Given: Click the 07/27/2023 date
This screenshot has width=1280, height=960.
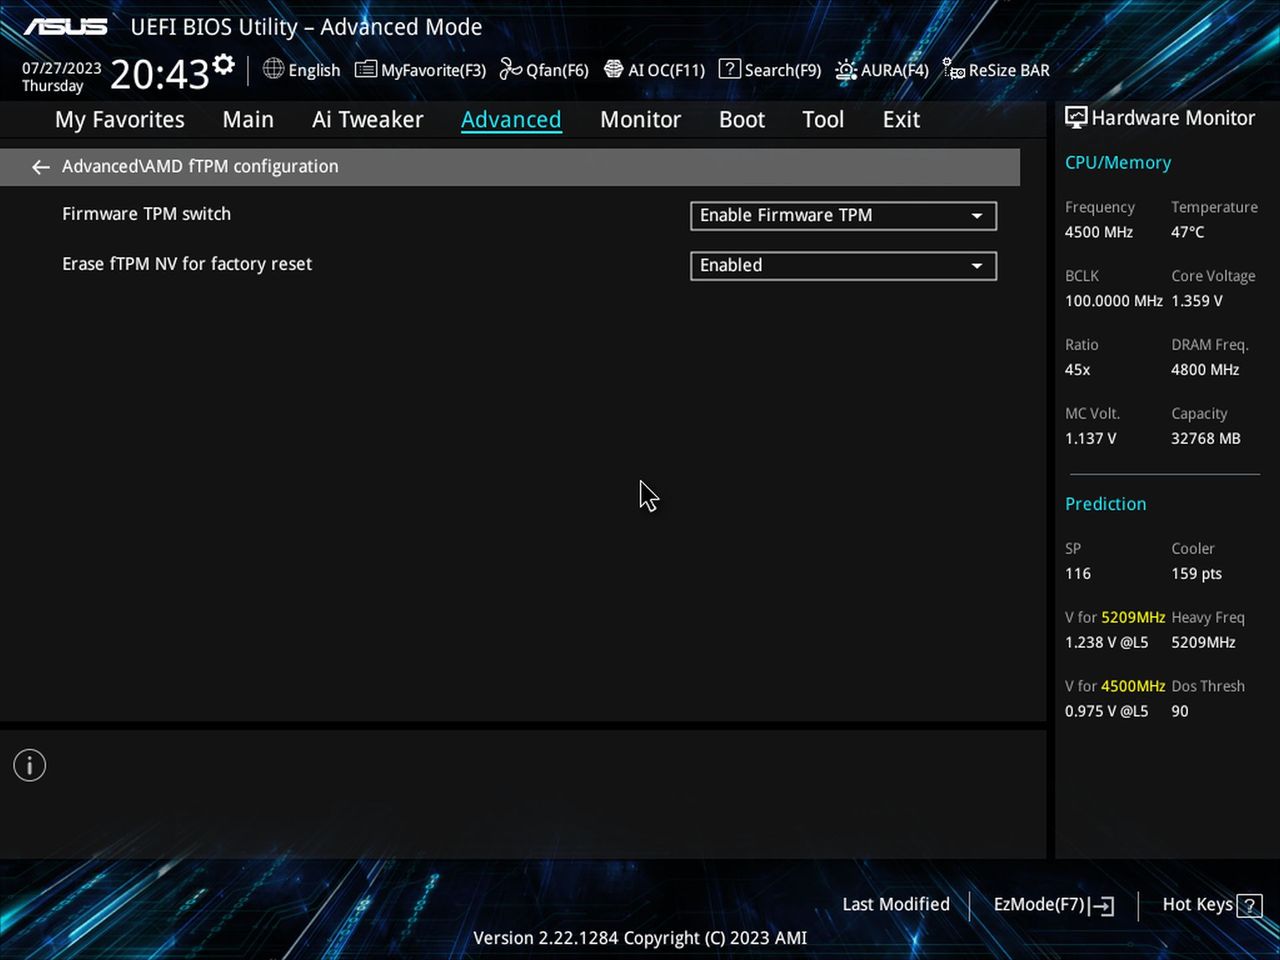Looking at the screenshot, I should click(x=62, y=68).
